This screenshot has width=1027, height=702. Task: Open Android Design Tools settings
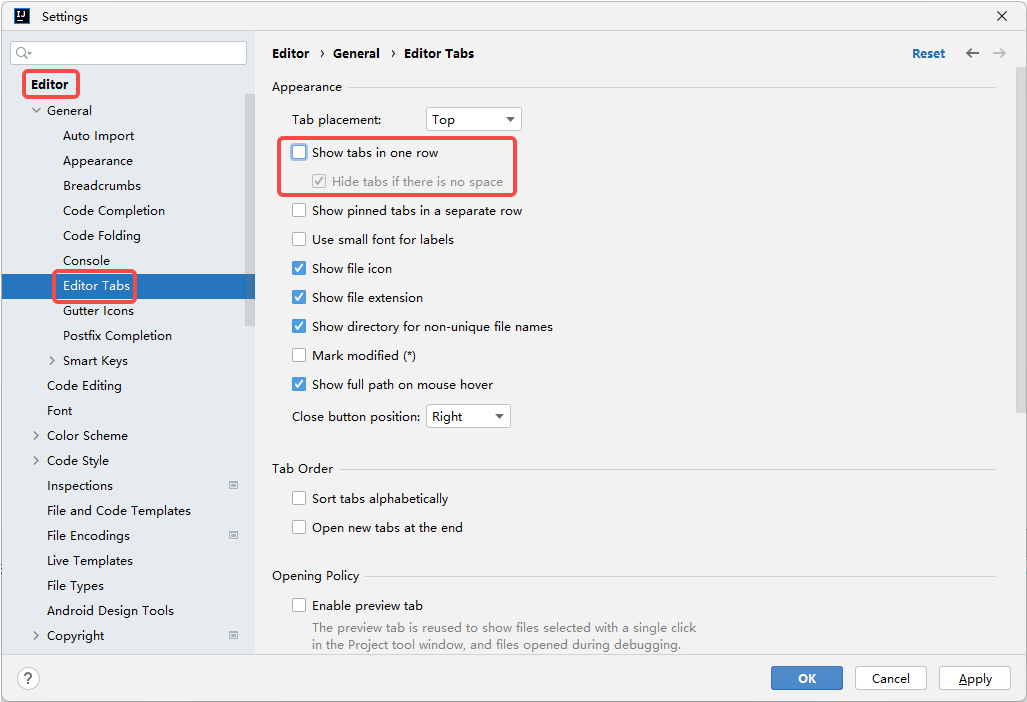110,610
